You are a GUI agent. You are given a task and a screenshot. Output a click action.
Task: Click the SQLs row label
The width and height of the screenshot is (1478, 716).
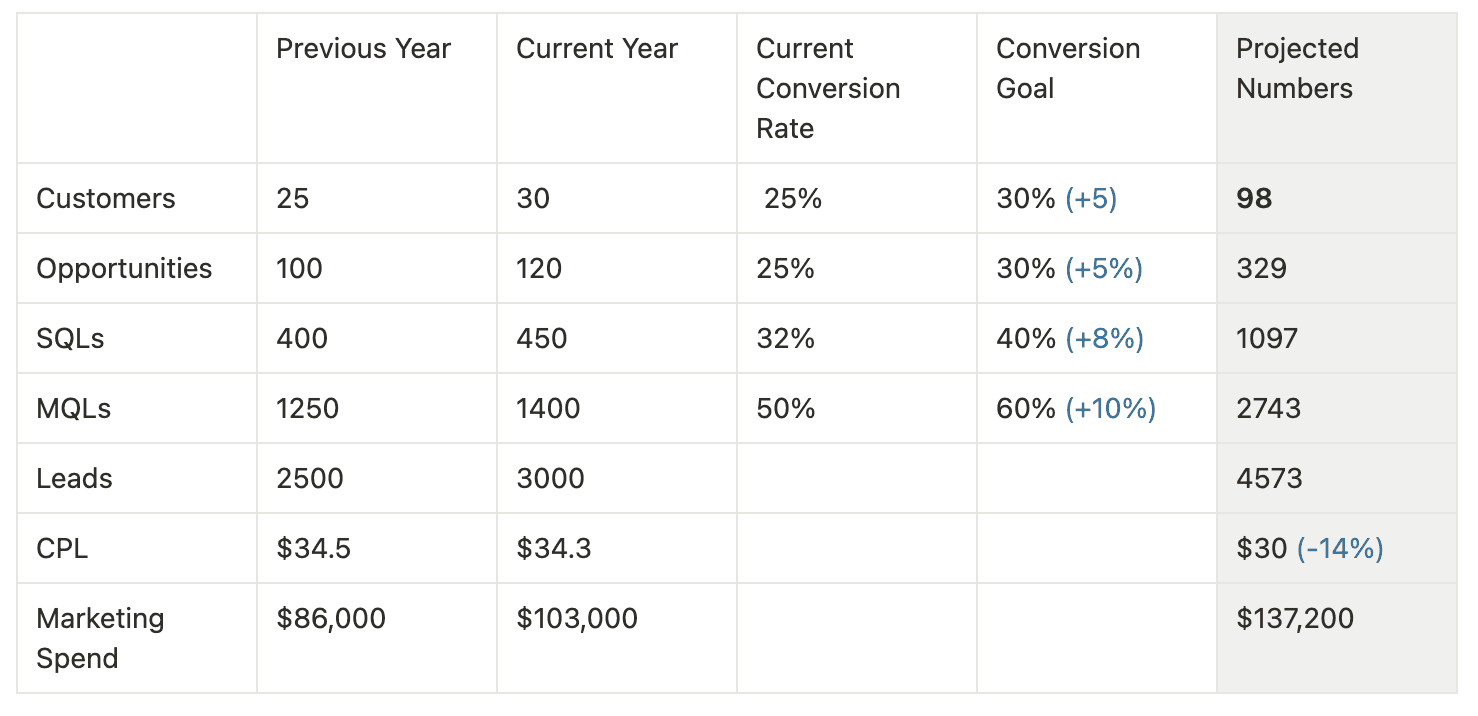[x=70, y=339]
